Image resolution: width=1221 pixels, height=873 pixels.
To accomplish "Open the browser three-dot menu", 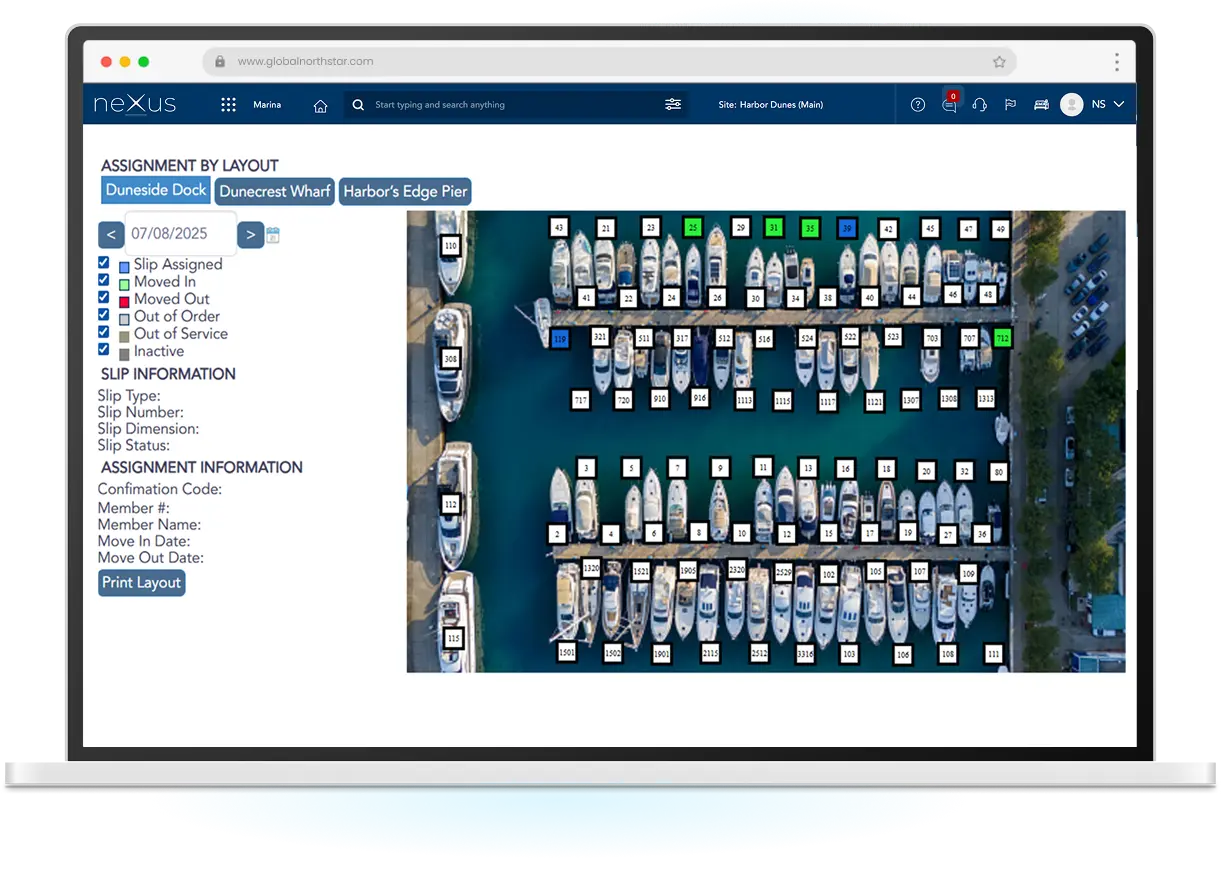I will 1116,62.
